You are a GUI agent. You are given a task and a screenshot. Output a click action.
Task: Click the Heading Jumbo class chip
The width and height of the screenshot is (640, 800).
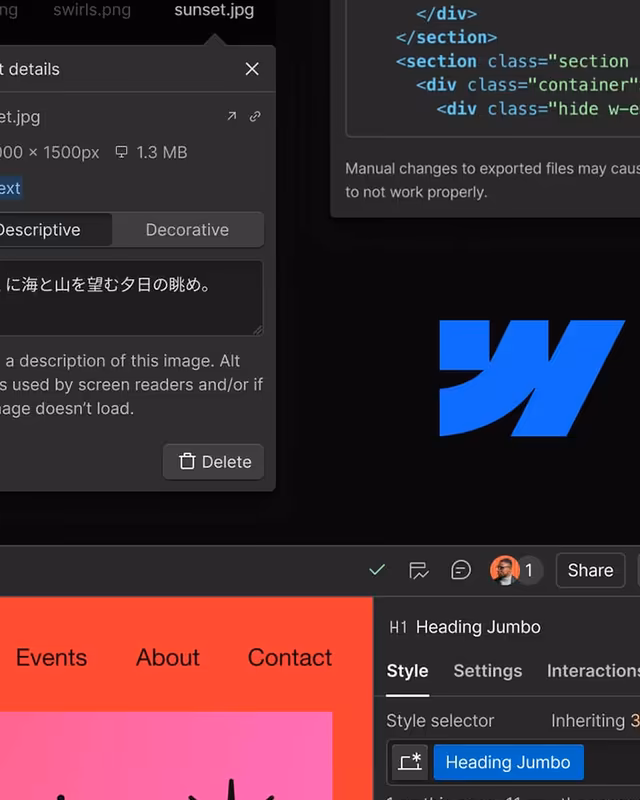(x=508, y=762)
